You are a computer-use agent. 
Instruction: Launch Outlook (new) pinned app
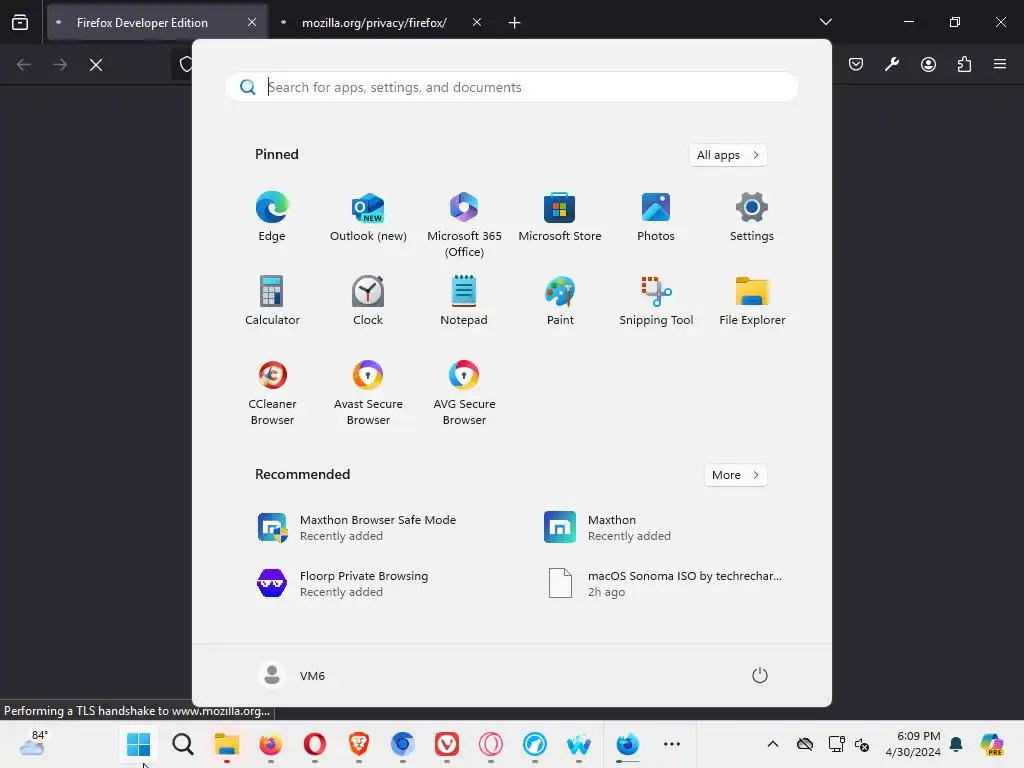point(368,217)
